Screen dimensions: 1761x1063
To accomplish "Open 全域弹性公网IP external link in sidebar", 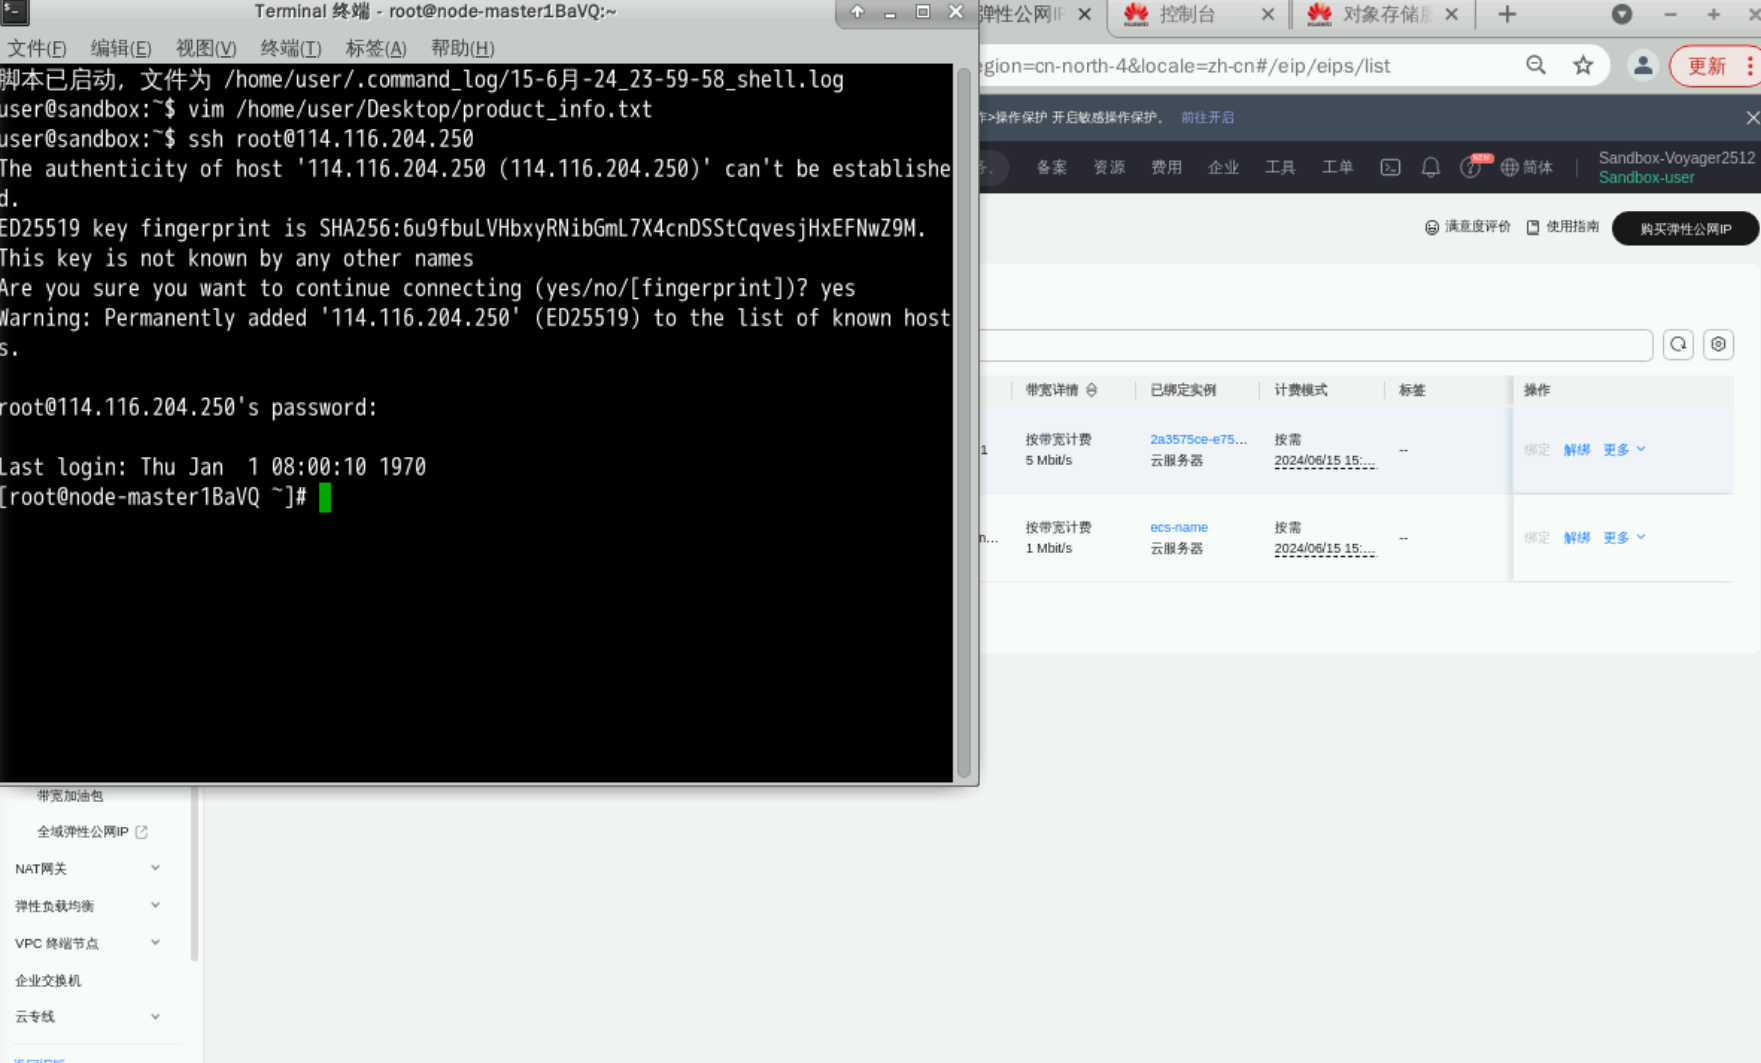I will [x=92, y=832].
